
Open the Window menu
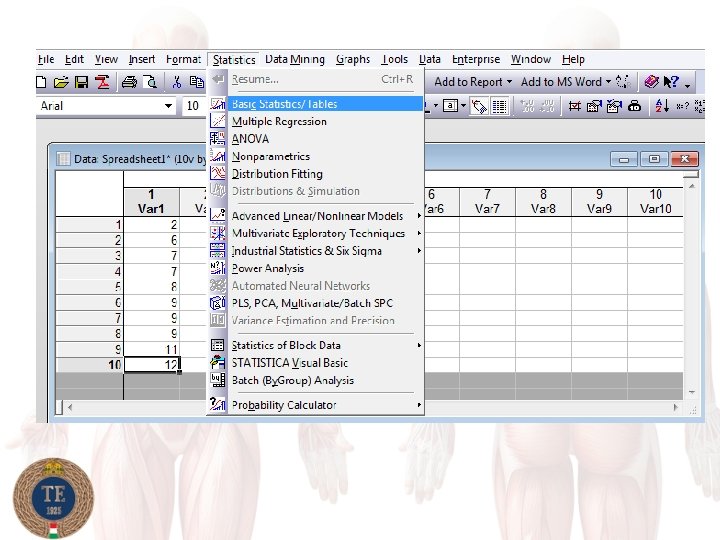pyautogui.click(x=530, y=59)
